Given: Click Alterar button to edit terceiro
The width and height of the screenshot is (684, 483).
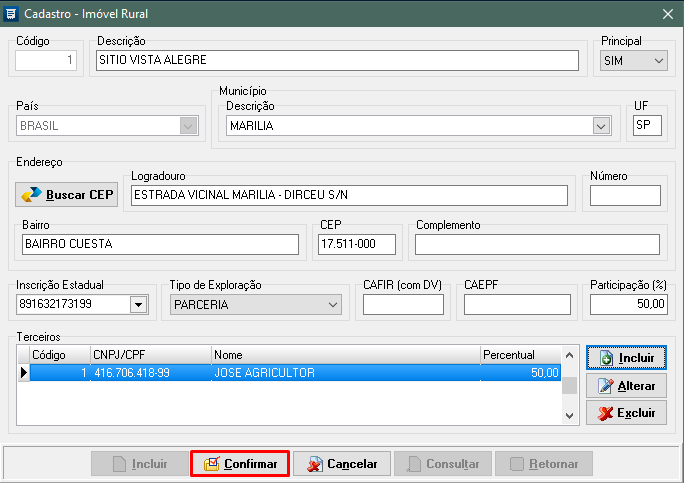Looking at the screenshot, I should point(626,386).
